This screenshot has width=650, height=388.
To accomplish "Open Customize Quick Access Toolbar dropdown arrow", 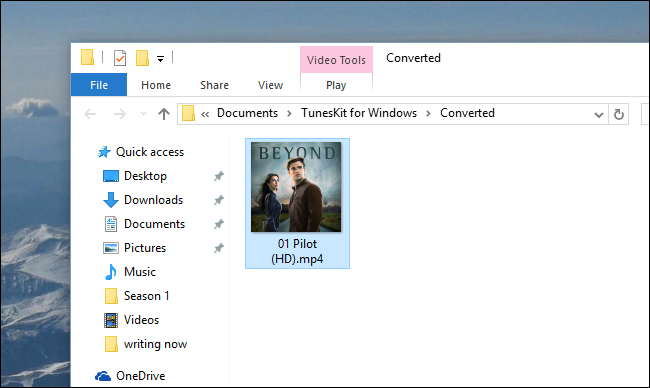I will (160, 59).
